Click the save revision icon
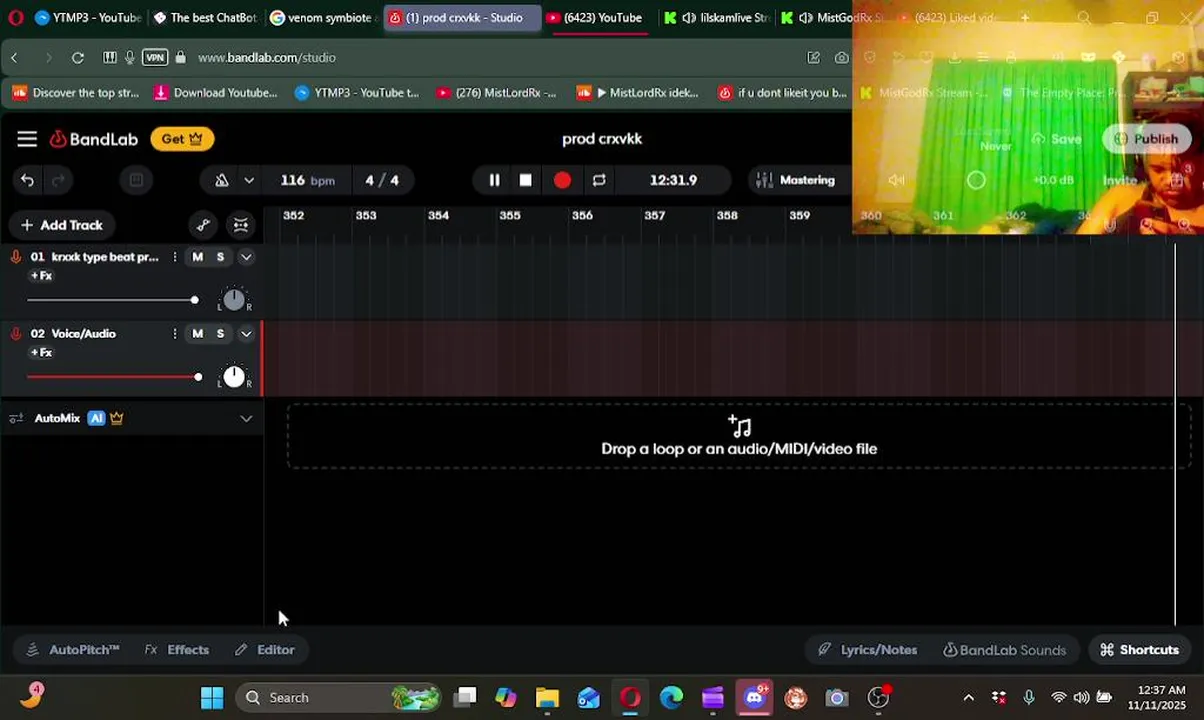Viewport: 1204px width, 720px height. click(136, 180)
